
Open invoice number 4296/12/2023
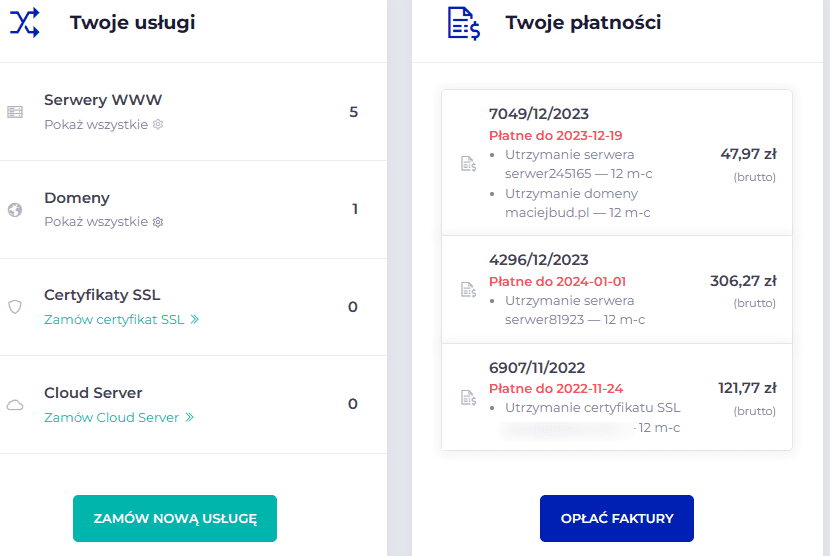(538, 260)
